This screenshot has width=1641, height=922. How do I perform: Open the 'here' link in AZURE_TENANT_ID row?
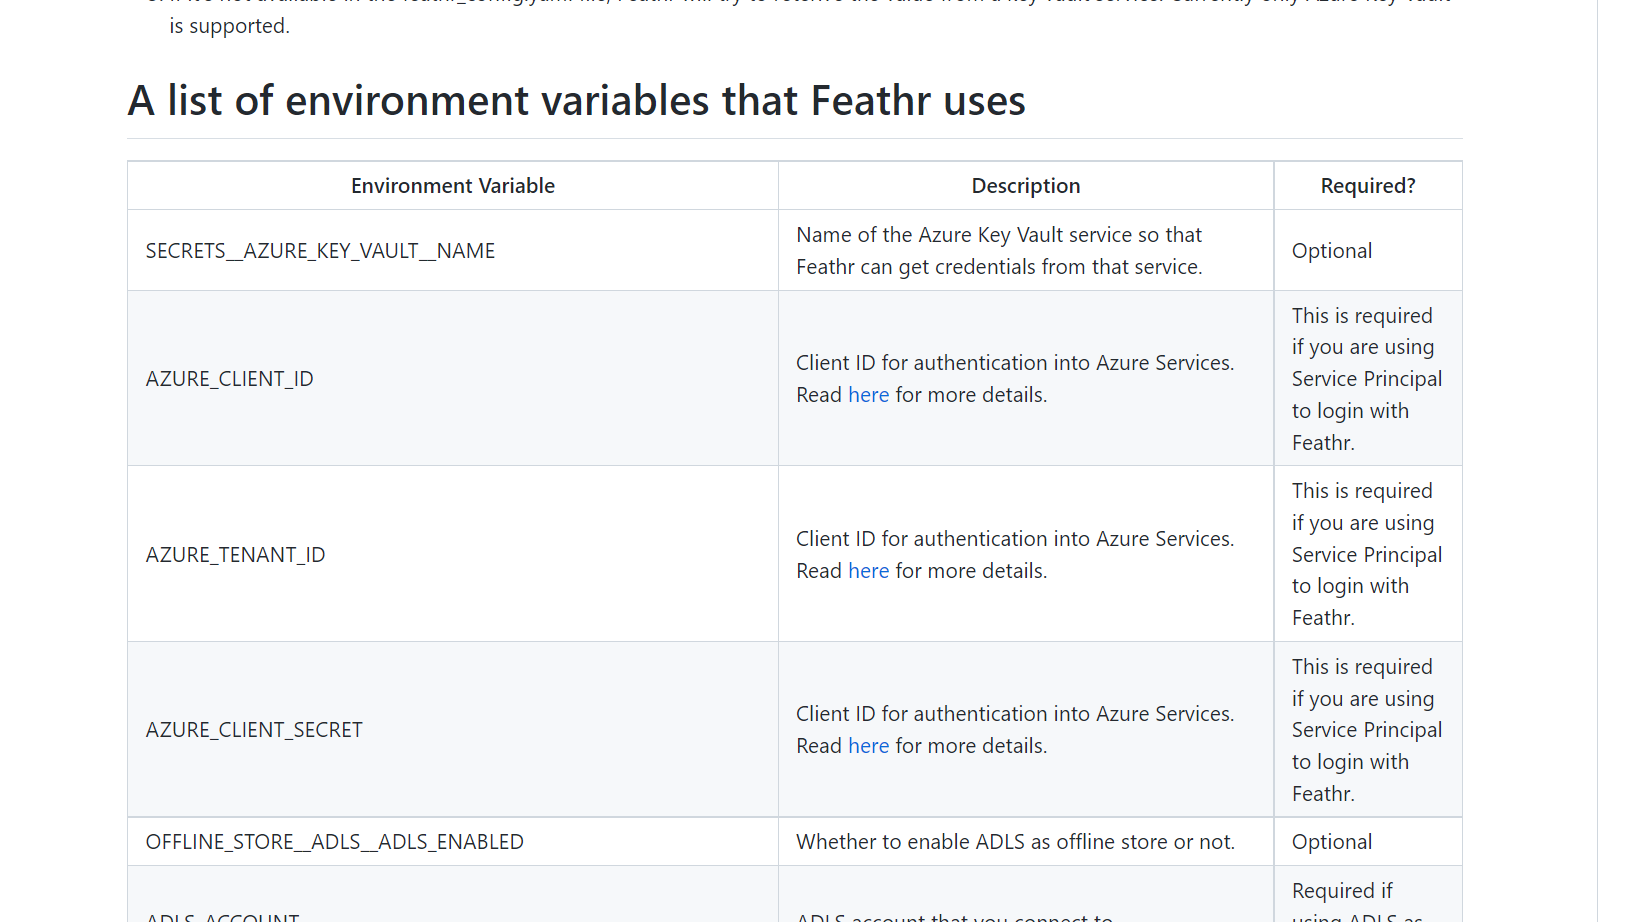[x=868, y=571]
